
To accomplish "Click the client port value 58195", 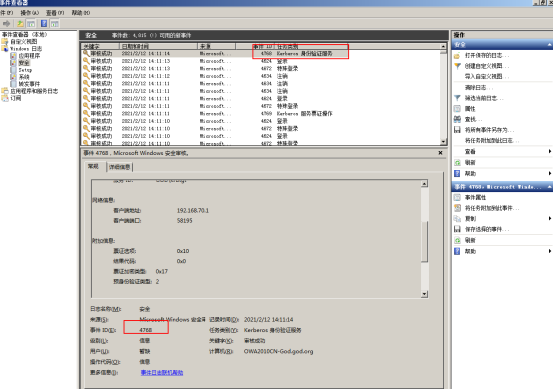I will [184, 221].
